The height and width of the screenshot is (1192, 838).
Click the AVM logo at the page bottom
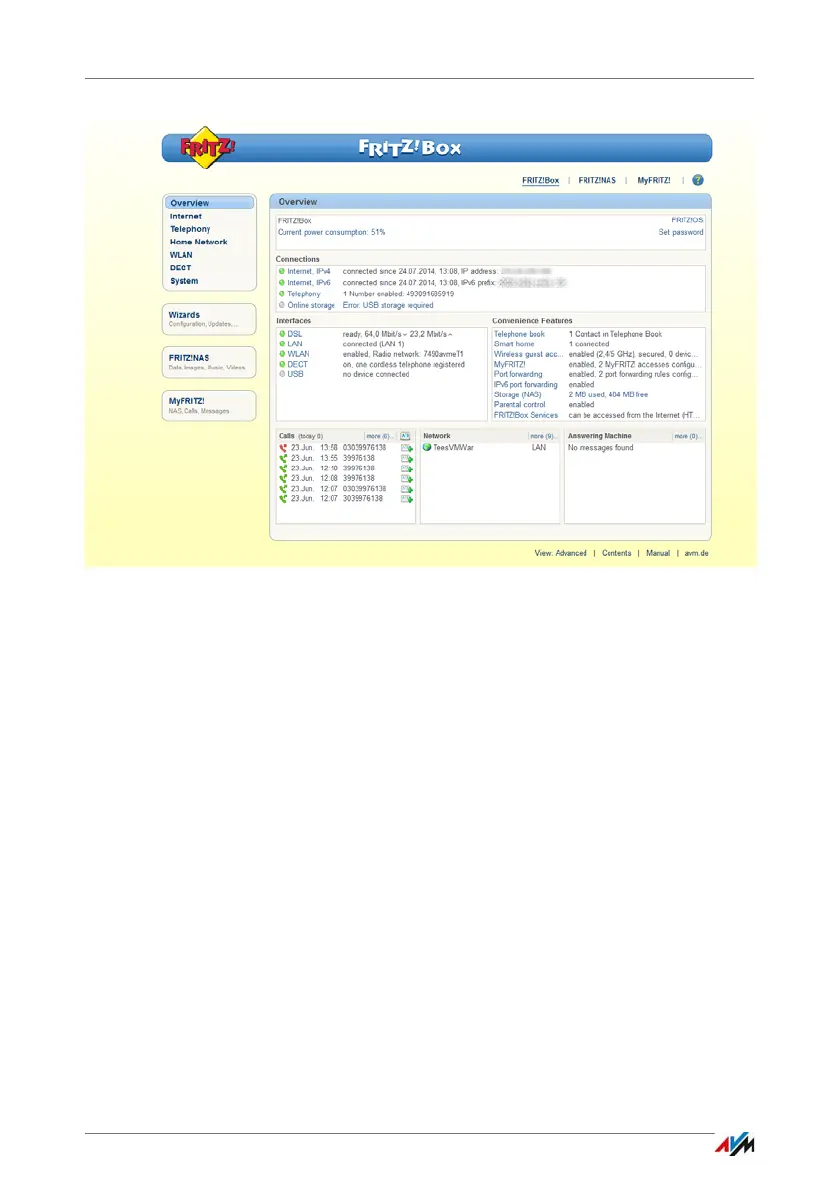[734, 1144]
